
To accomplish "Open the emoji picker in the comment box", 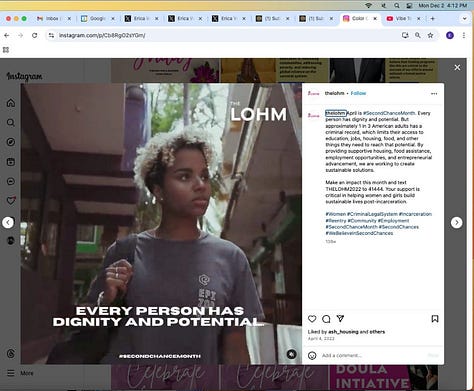I will pyautogui.click(x=312, y=356).
